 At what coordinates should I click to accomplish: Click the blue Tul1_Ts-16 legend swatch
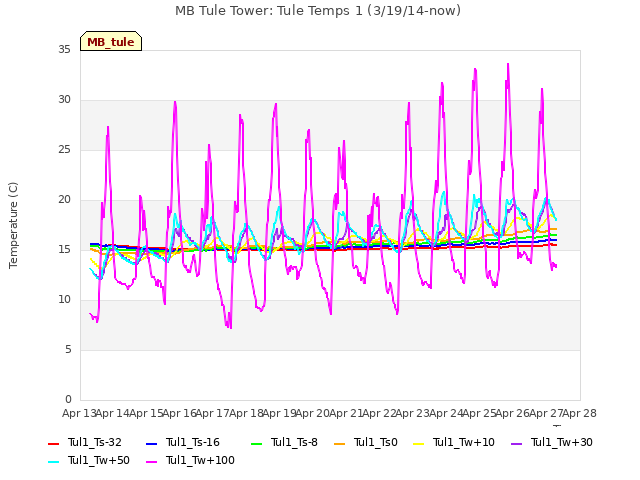tap(151, 444)
